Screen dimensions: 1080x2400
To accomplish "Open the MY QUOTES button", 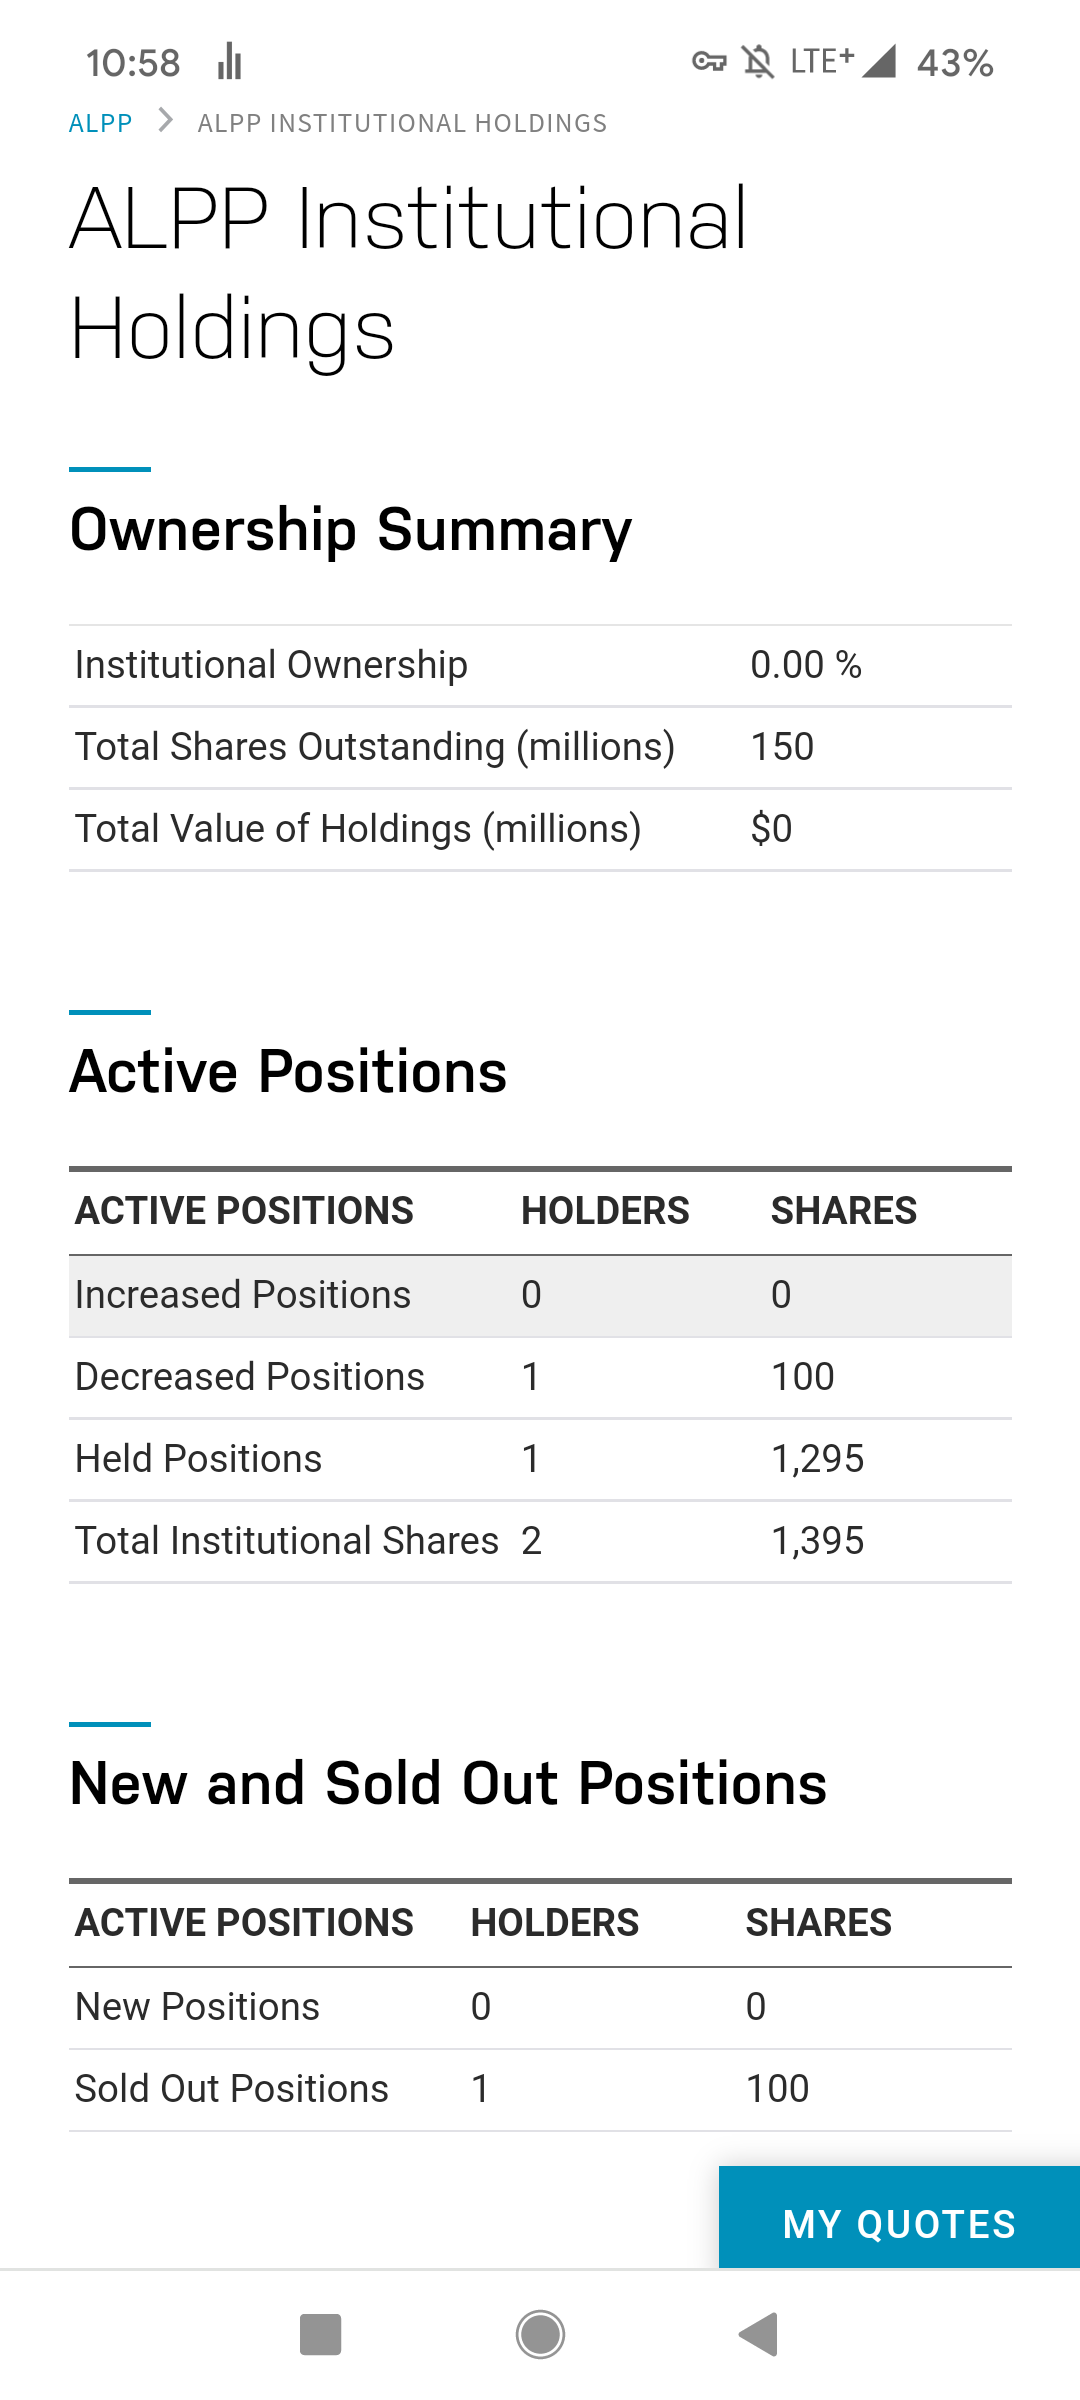I will pos(899,2223).
